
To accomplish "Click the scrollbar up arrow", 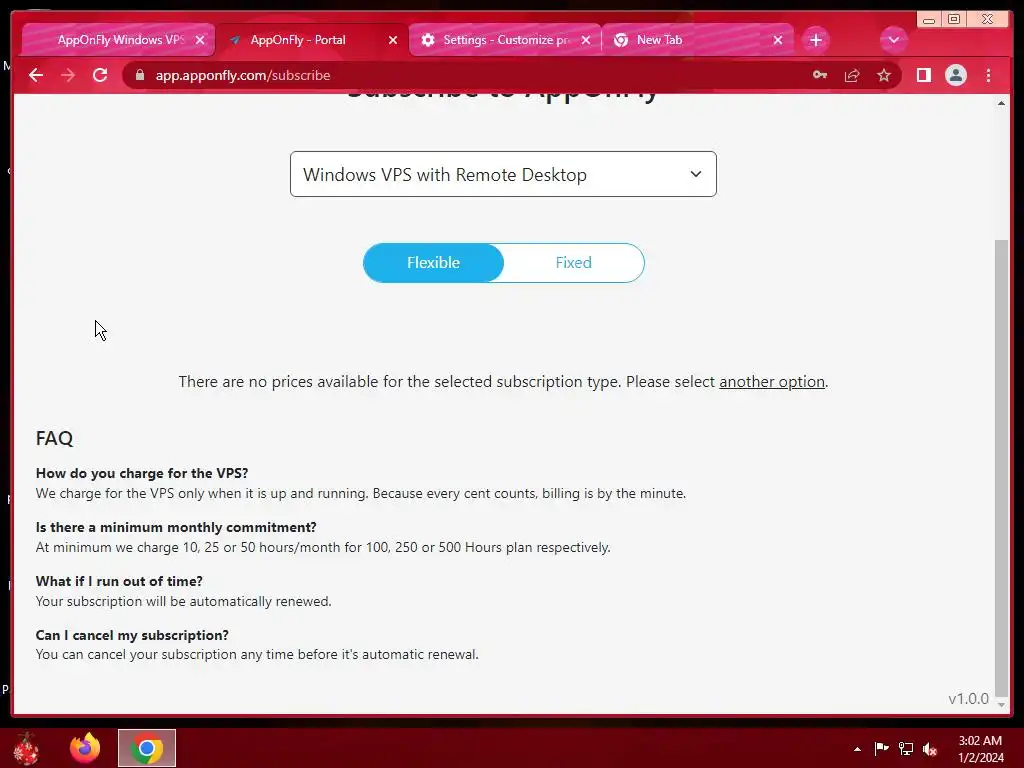I will point(1001,103).
